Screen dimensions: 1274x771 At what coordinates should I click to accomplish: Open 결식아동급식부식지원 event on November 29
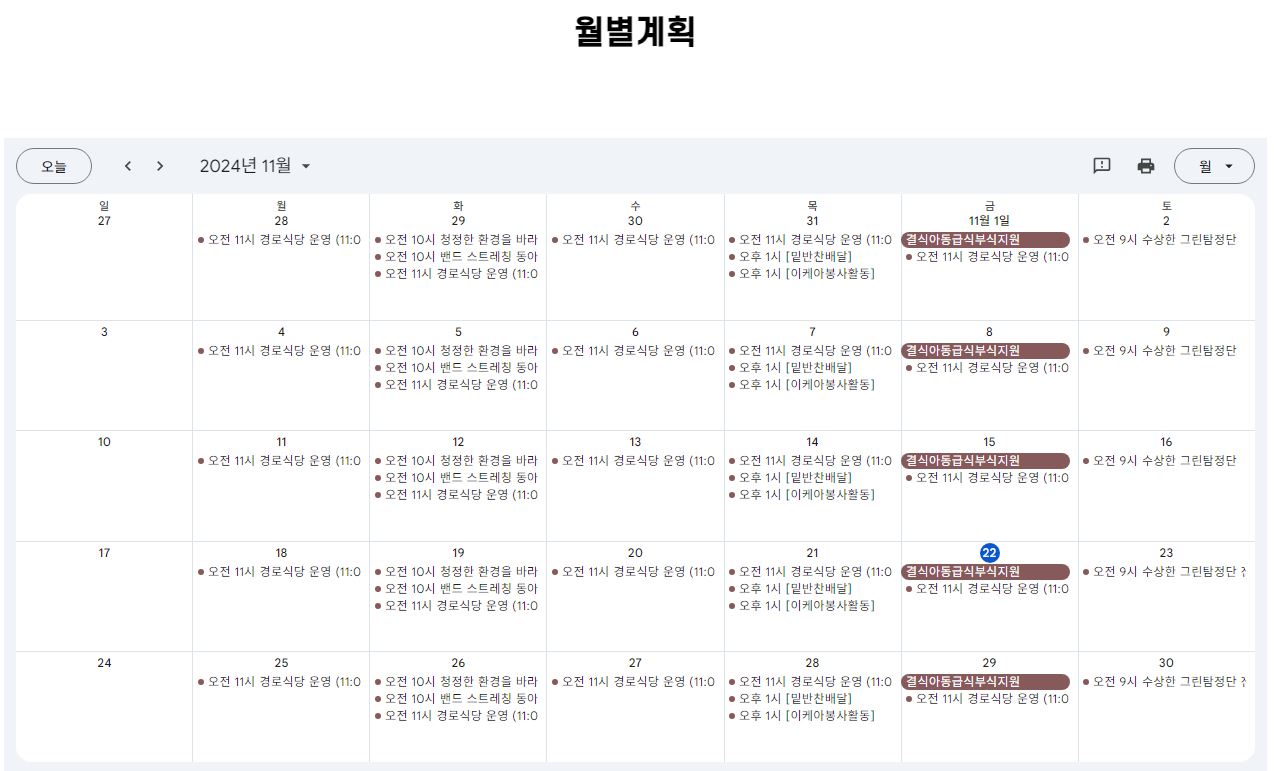(x=986, y=682)
